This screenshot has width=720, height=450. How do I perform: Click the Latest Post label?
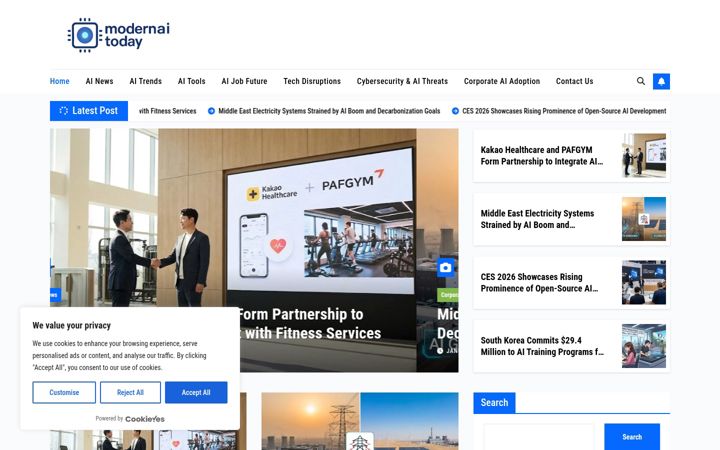pos(89,111)
